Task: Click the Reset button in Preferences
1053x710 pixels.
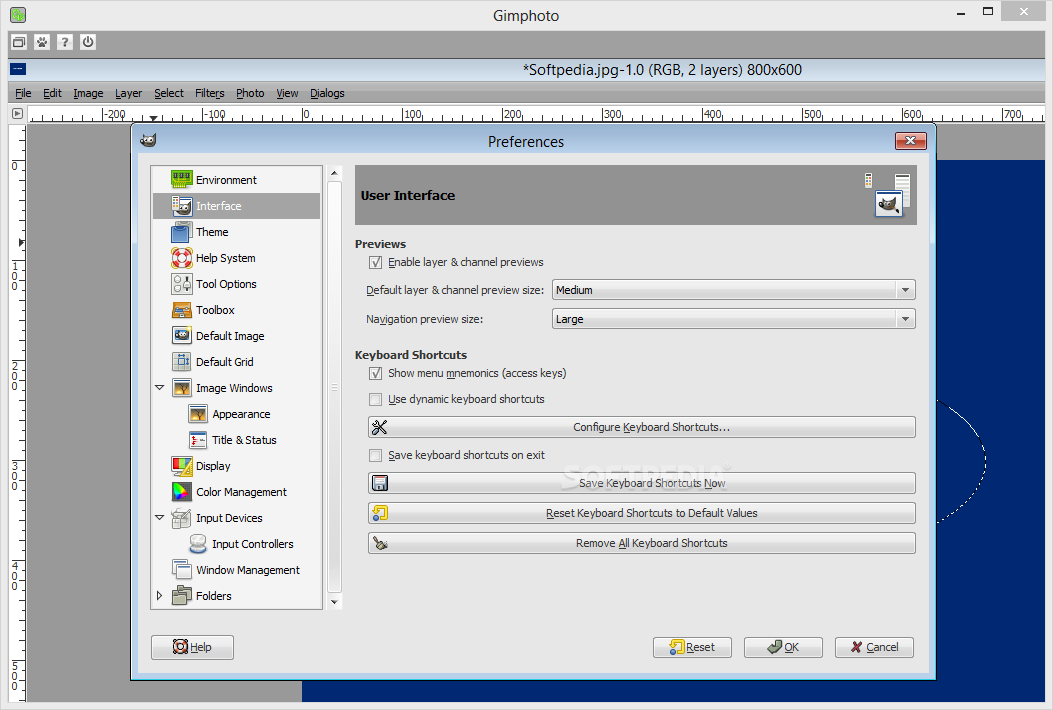Action: pos(692,647)
